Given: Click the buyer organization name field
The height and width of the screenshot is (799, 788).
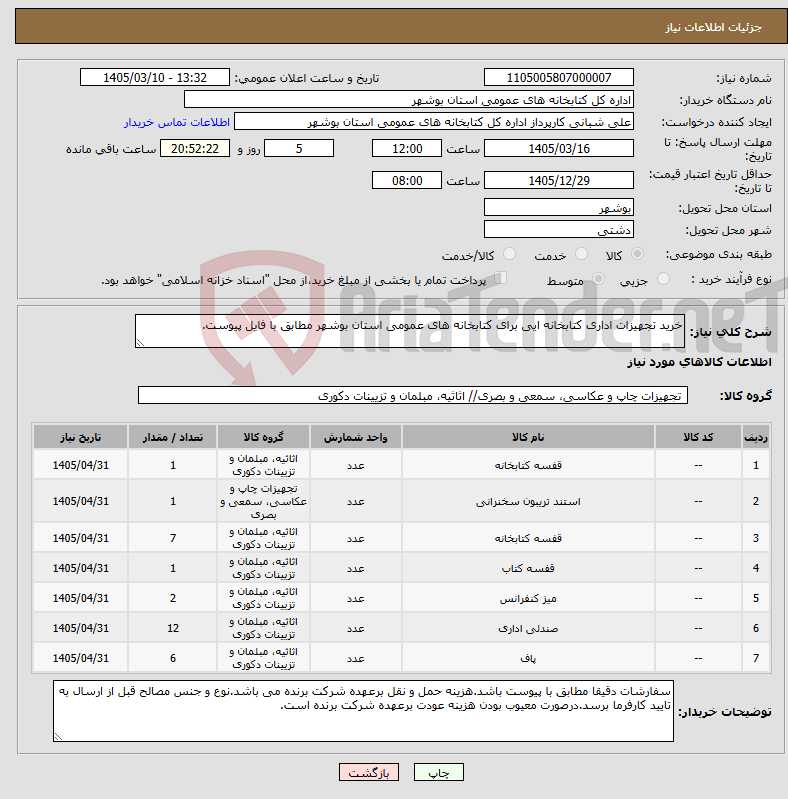Looking at the screenshot, I should point(409,99).
